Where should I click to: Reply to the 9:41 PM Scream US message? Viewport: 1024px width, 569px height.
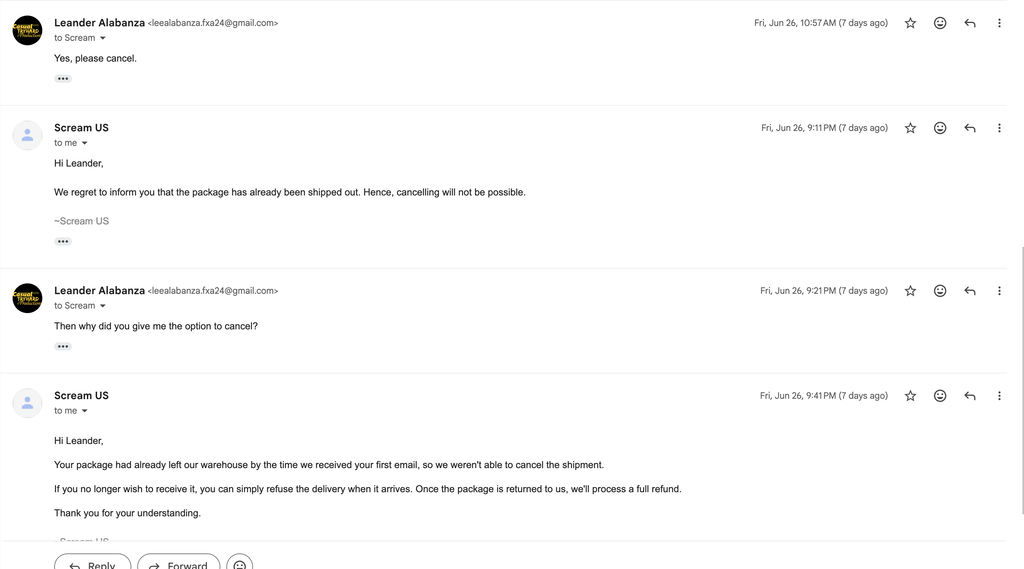tap(970, 396)
